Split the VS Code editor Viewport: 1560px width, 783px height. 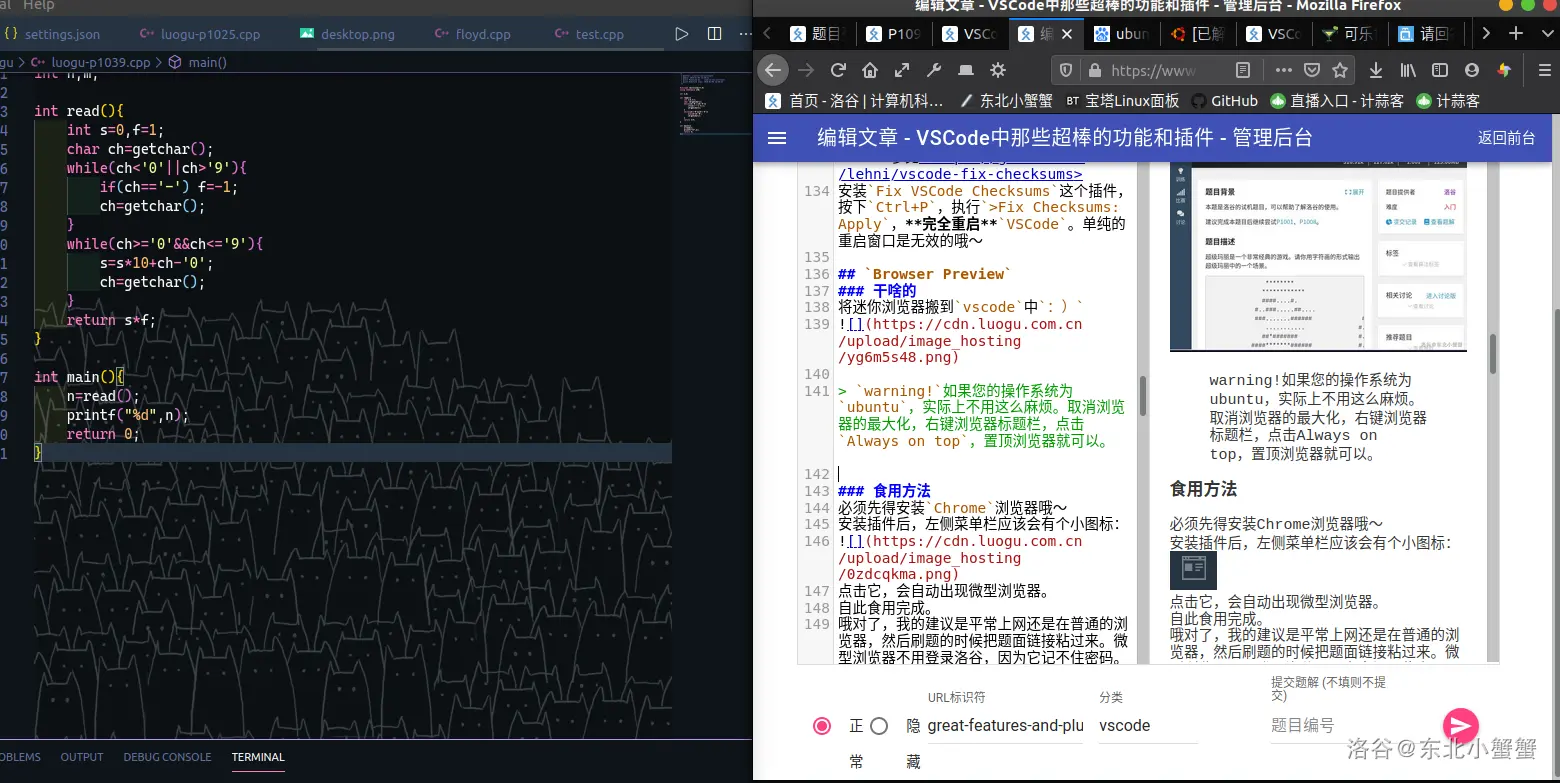(714, 33)
